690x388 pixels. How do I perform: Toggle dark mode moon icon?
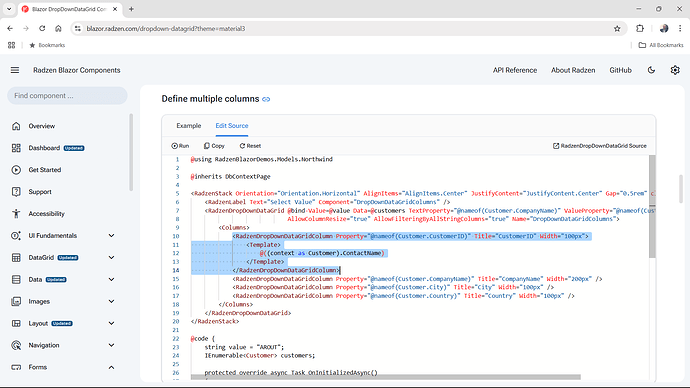(651, 70)
